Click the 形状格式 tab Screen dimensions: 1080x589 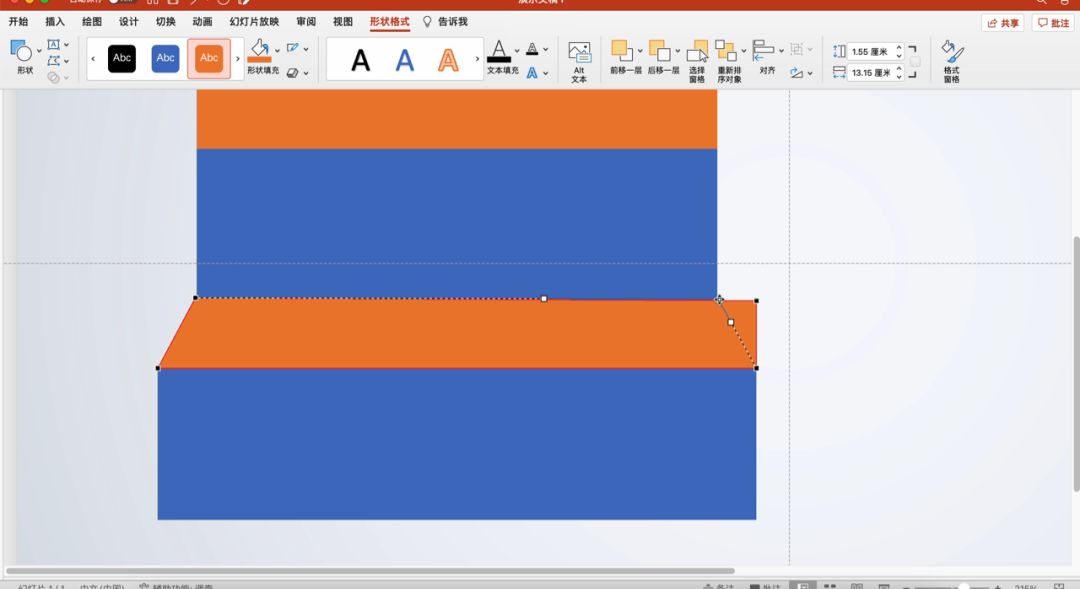coord(389,21)
